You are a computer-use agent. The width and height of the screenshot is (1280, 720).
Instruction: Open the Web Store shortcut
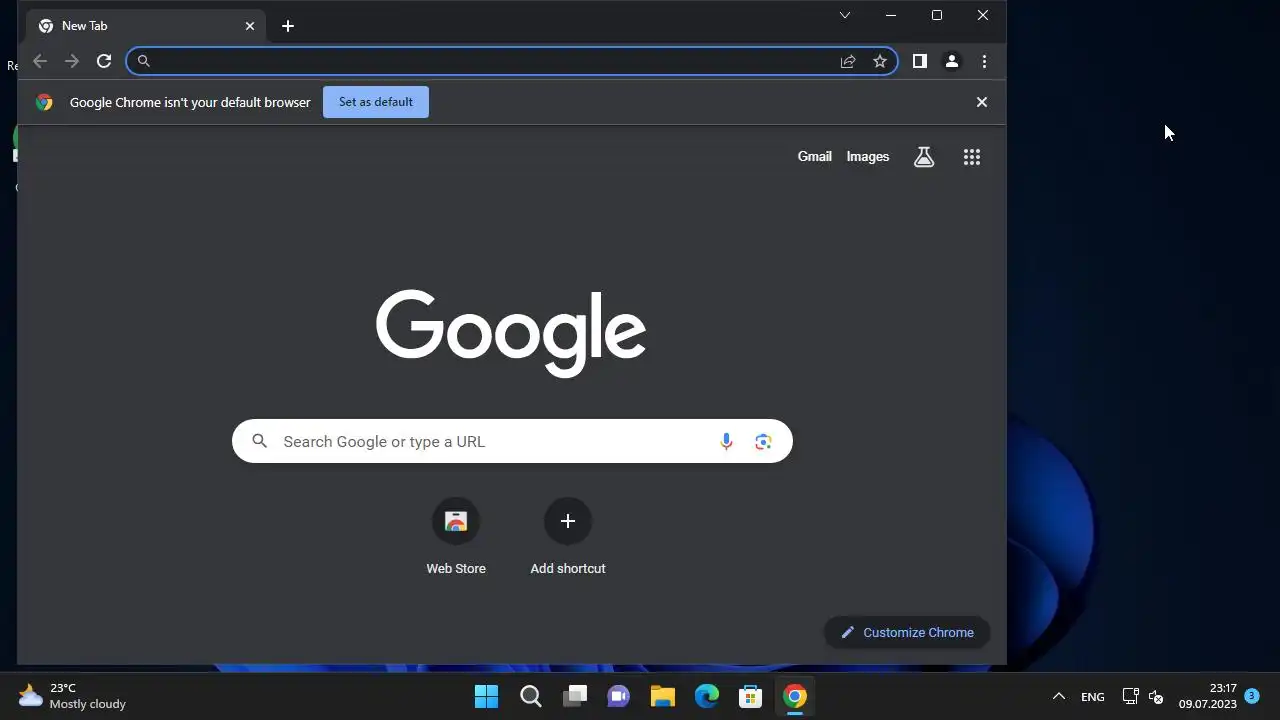(456, 537)
